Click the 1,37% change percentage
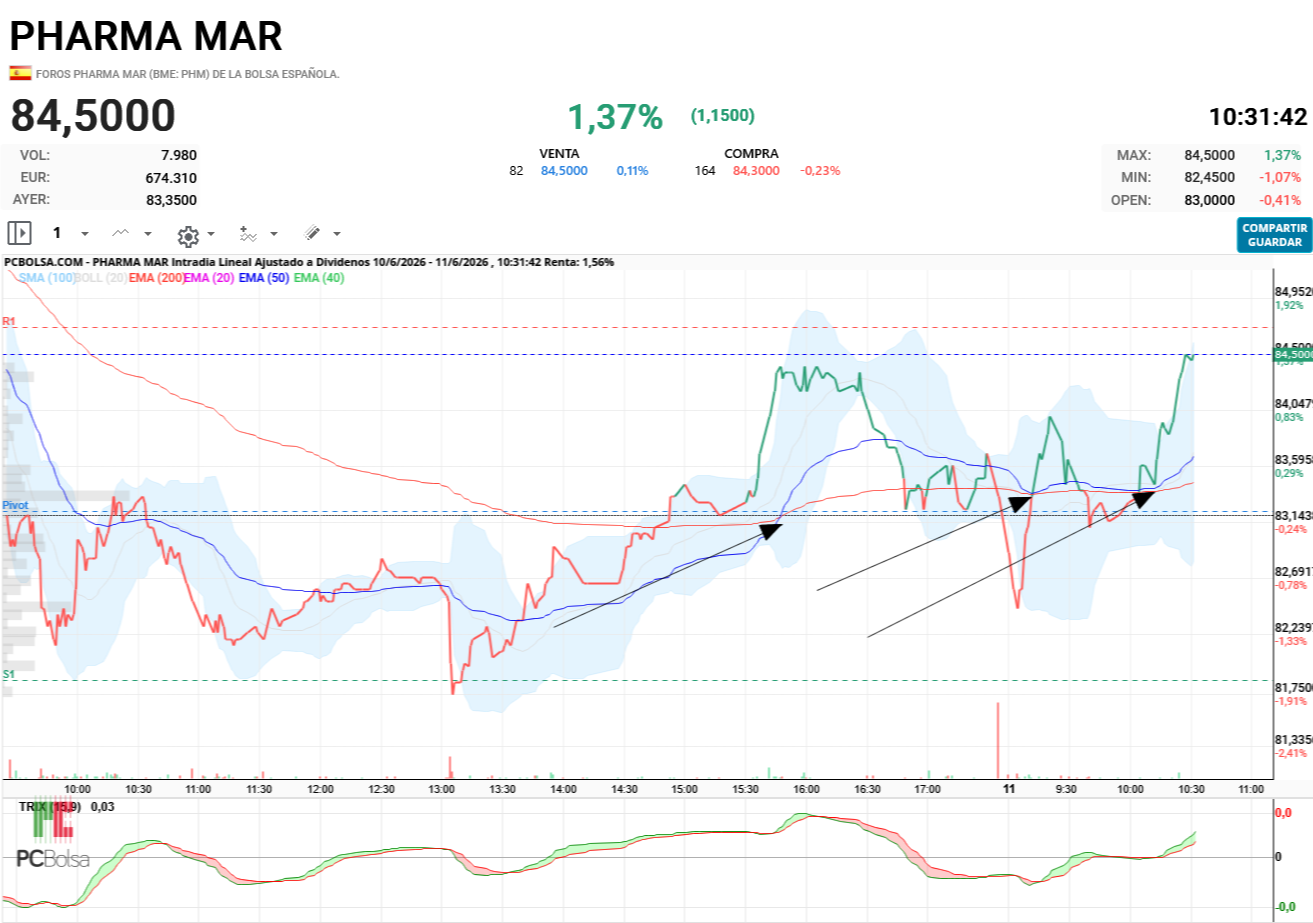Image resolution: width=1313 pixels, height=923 pixels. point(615,117)
